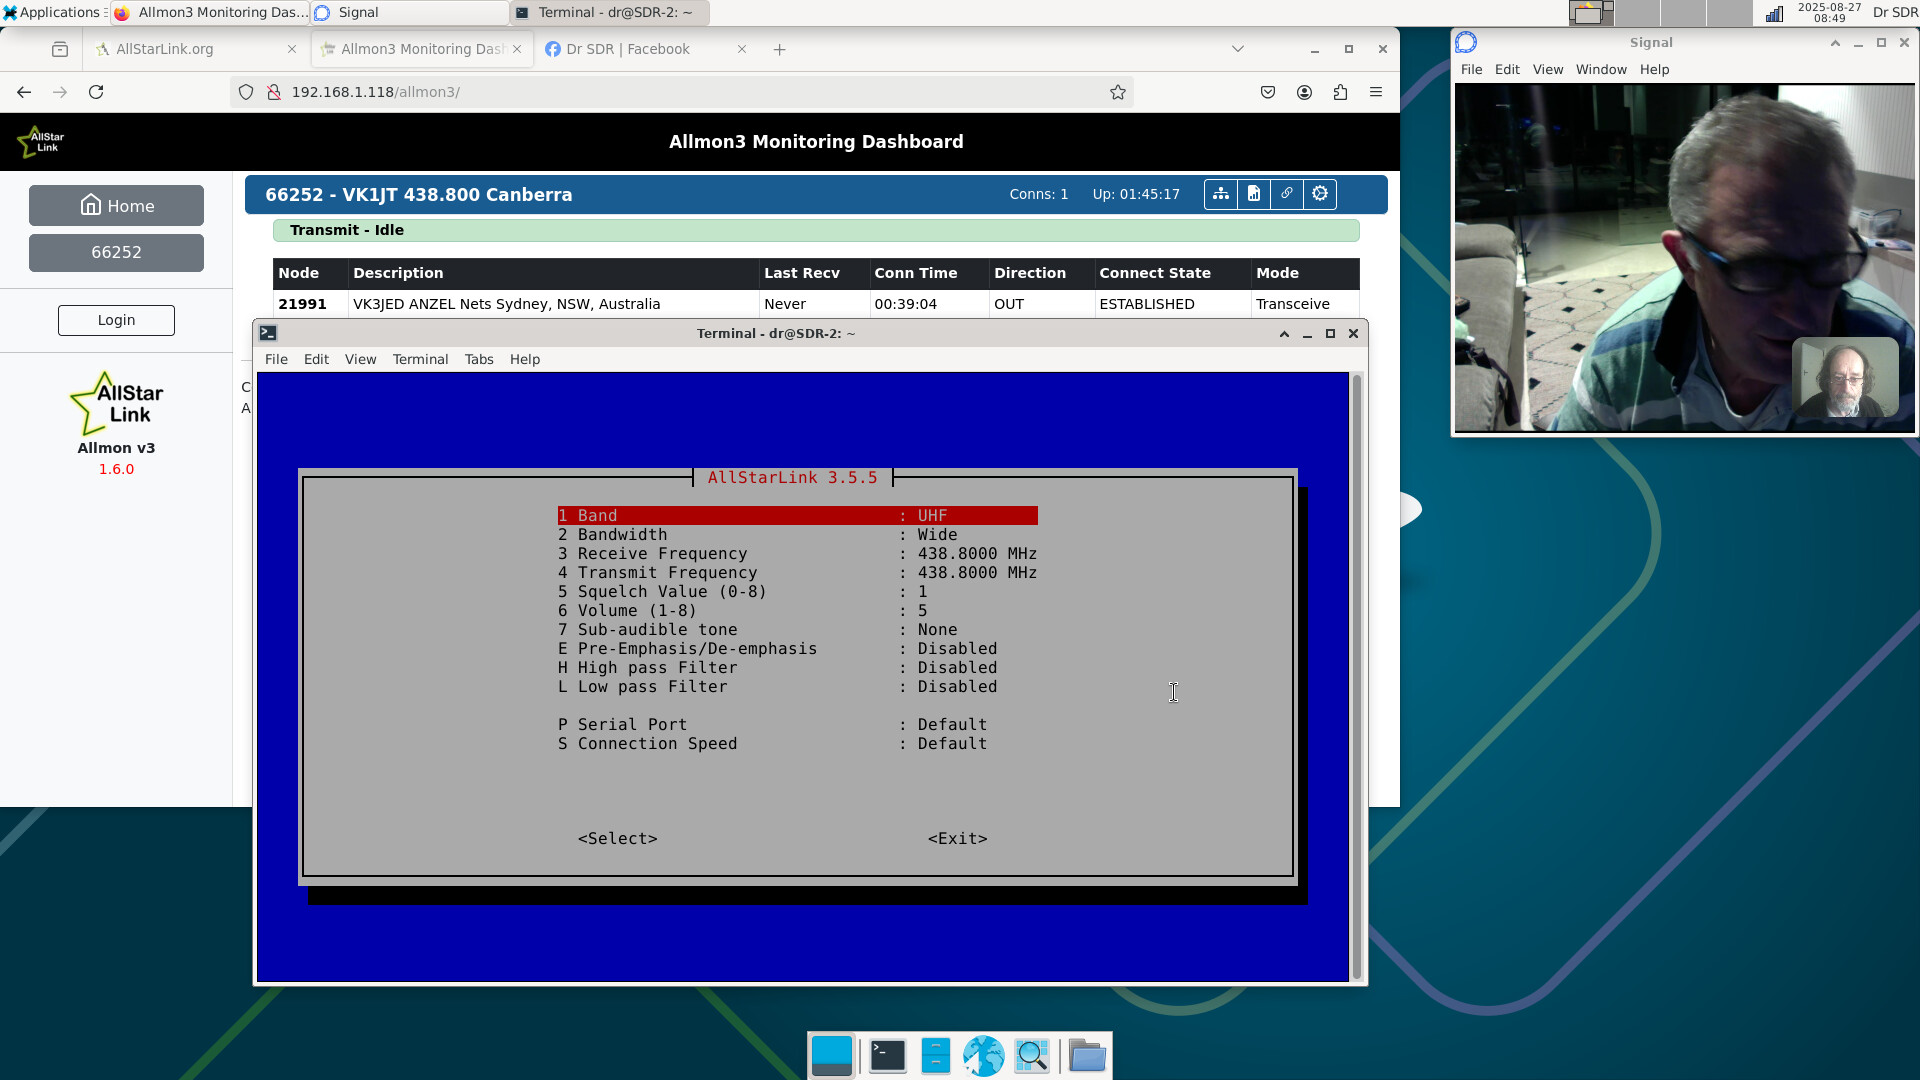Open a new Firefox tab with plus button
Image resolution: width=1920 pixels, height=1080 pixels.
pyautogui.click(x=779, y=49)
